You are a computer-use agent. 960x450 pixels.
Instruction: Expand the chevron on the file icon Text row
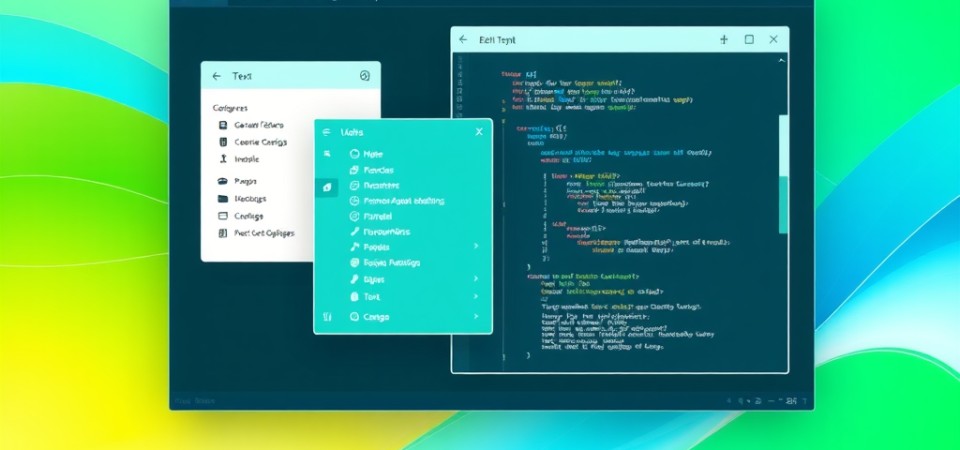pos(476,296)
